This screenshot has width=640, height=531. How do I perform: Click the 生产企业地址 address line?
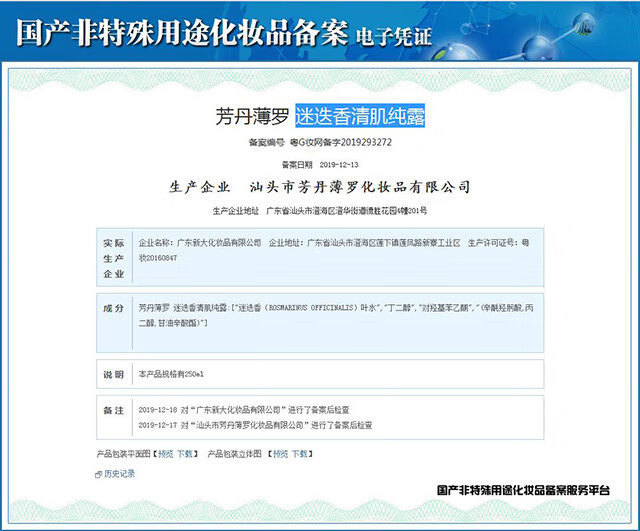(320, 211)
